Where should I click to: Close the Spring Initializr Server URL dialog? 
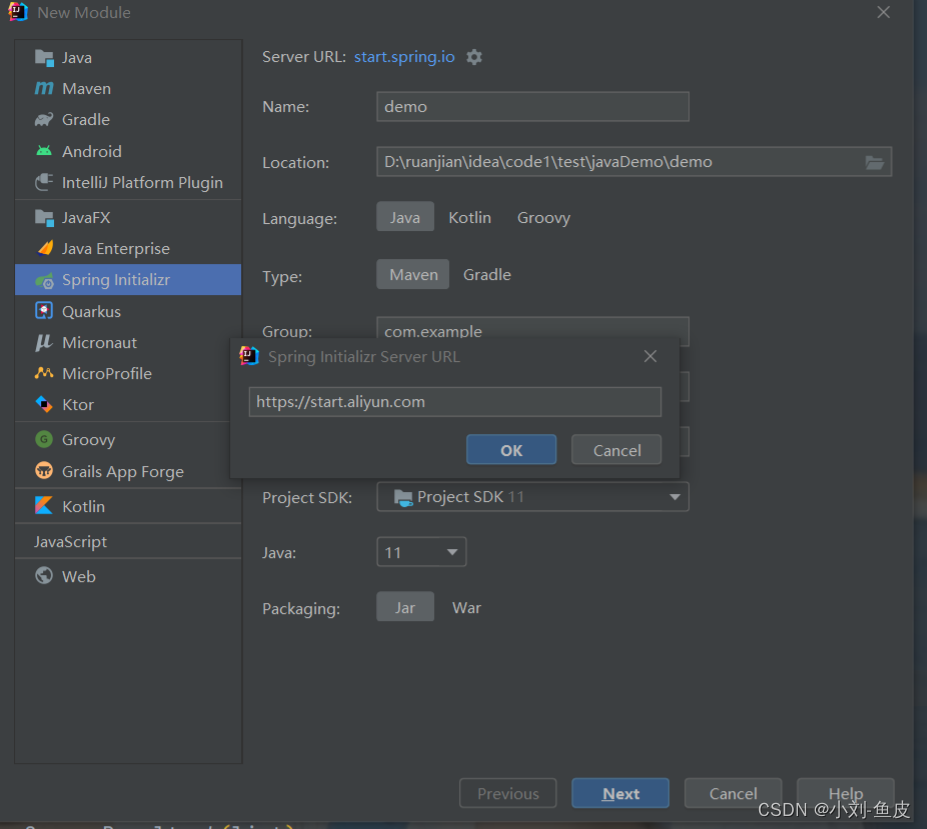[x=650, y=357]
